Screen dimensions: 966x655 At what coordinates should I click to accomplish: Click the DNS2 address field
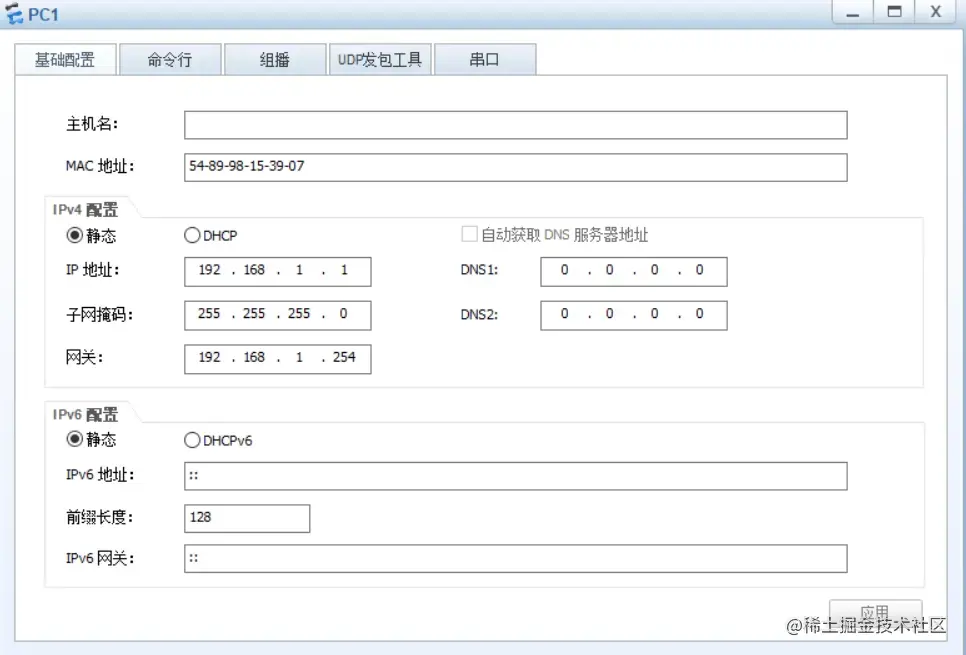coord(634,315)
